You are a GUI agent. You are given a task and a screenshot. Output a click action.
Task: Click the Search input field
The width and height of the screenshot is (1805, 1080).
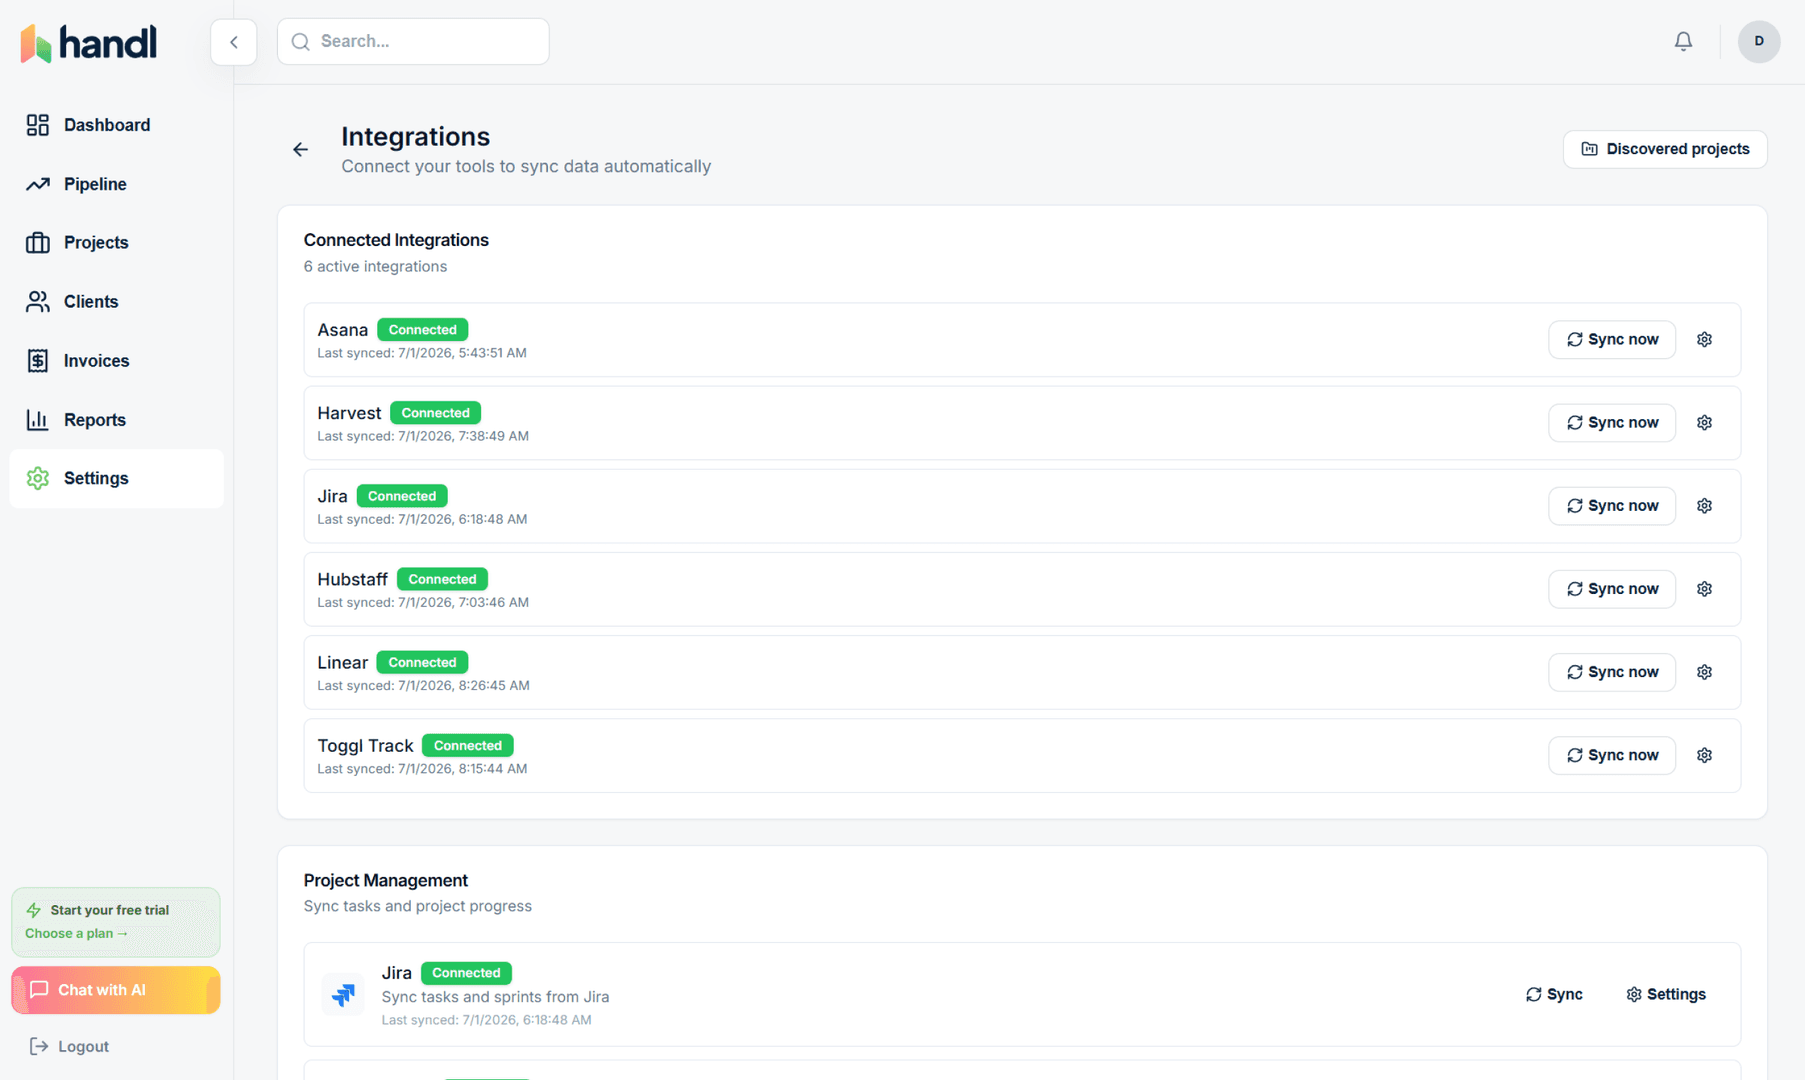pos(413,42)
